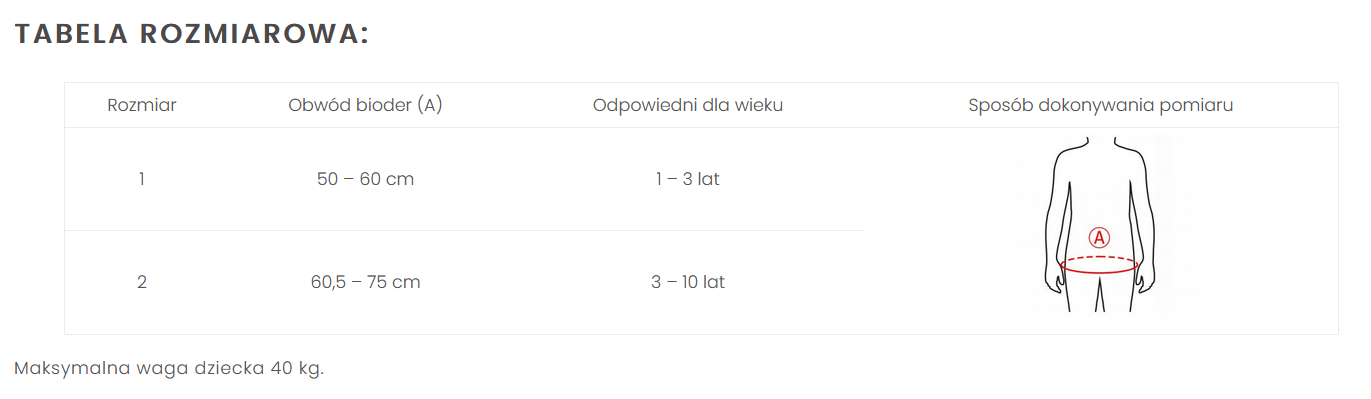
Task: Click the TABELA ROZMIAROWA heading
Action: 192,33
